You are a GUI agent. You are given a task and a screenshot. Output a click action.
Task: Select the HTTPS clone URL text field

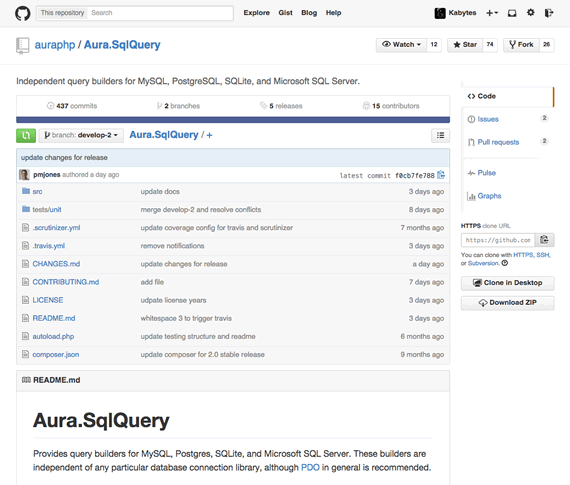coord(498,240)
